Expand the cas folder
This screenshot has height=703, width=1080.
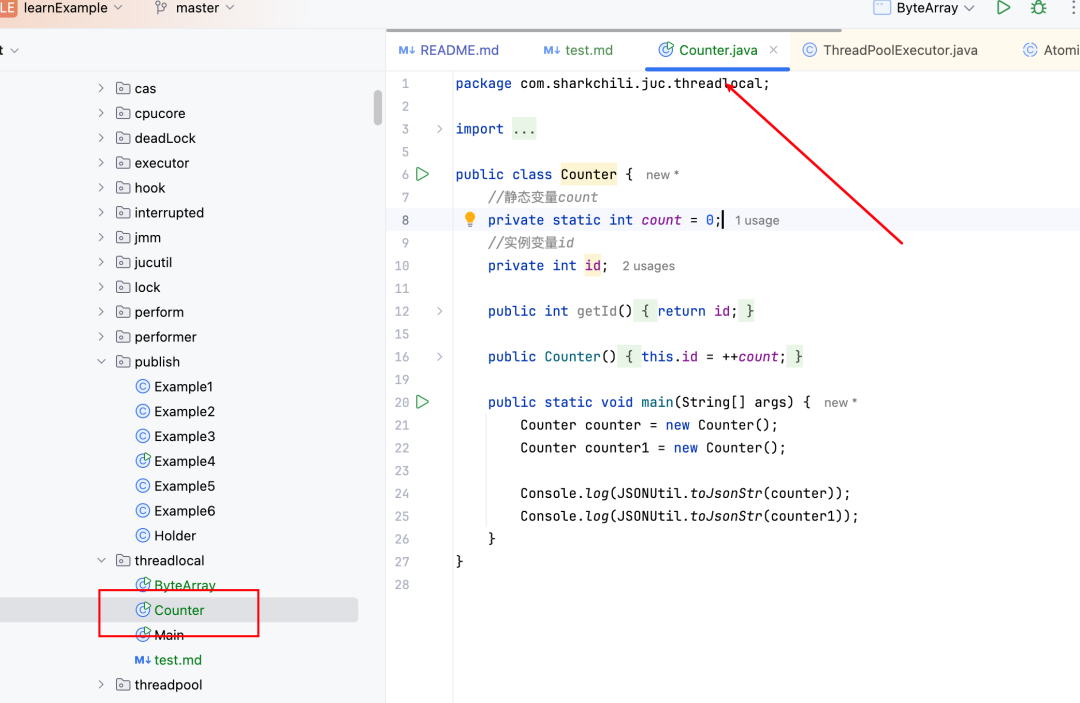tap(101, 88)
